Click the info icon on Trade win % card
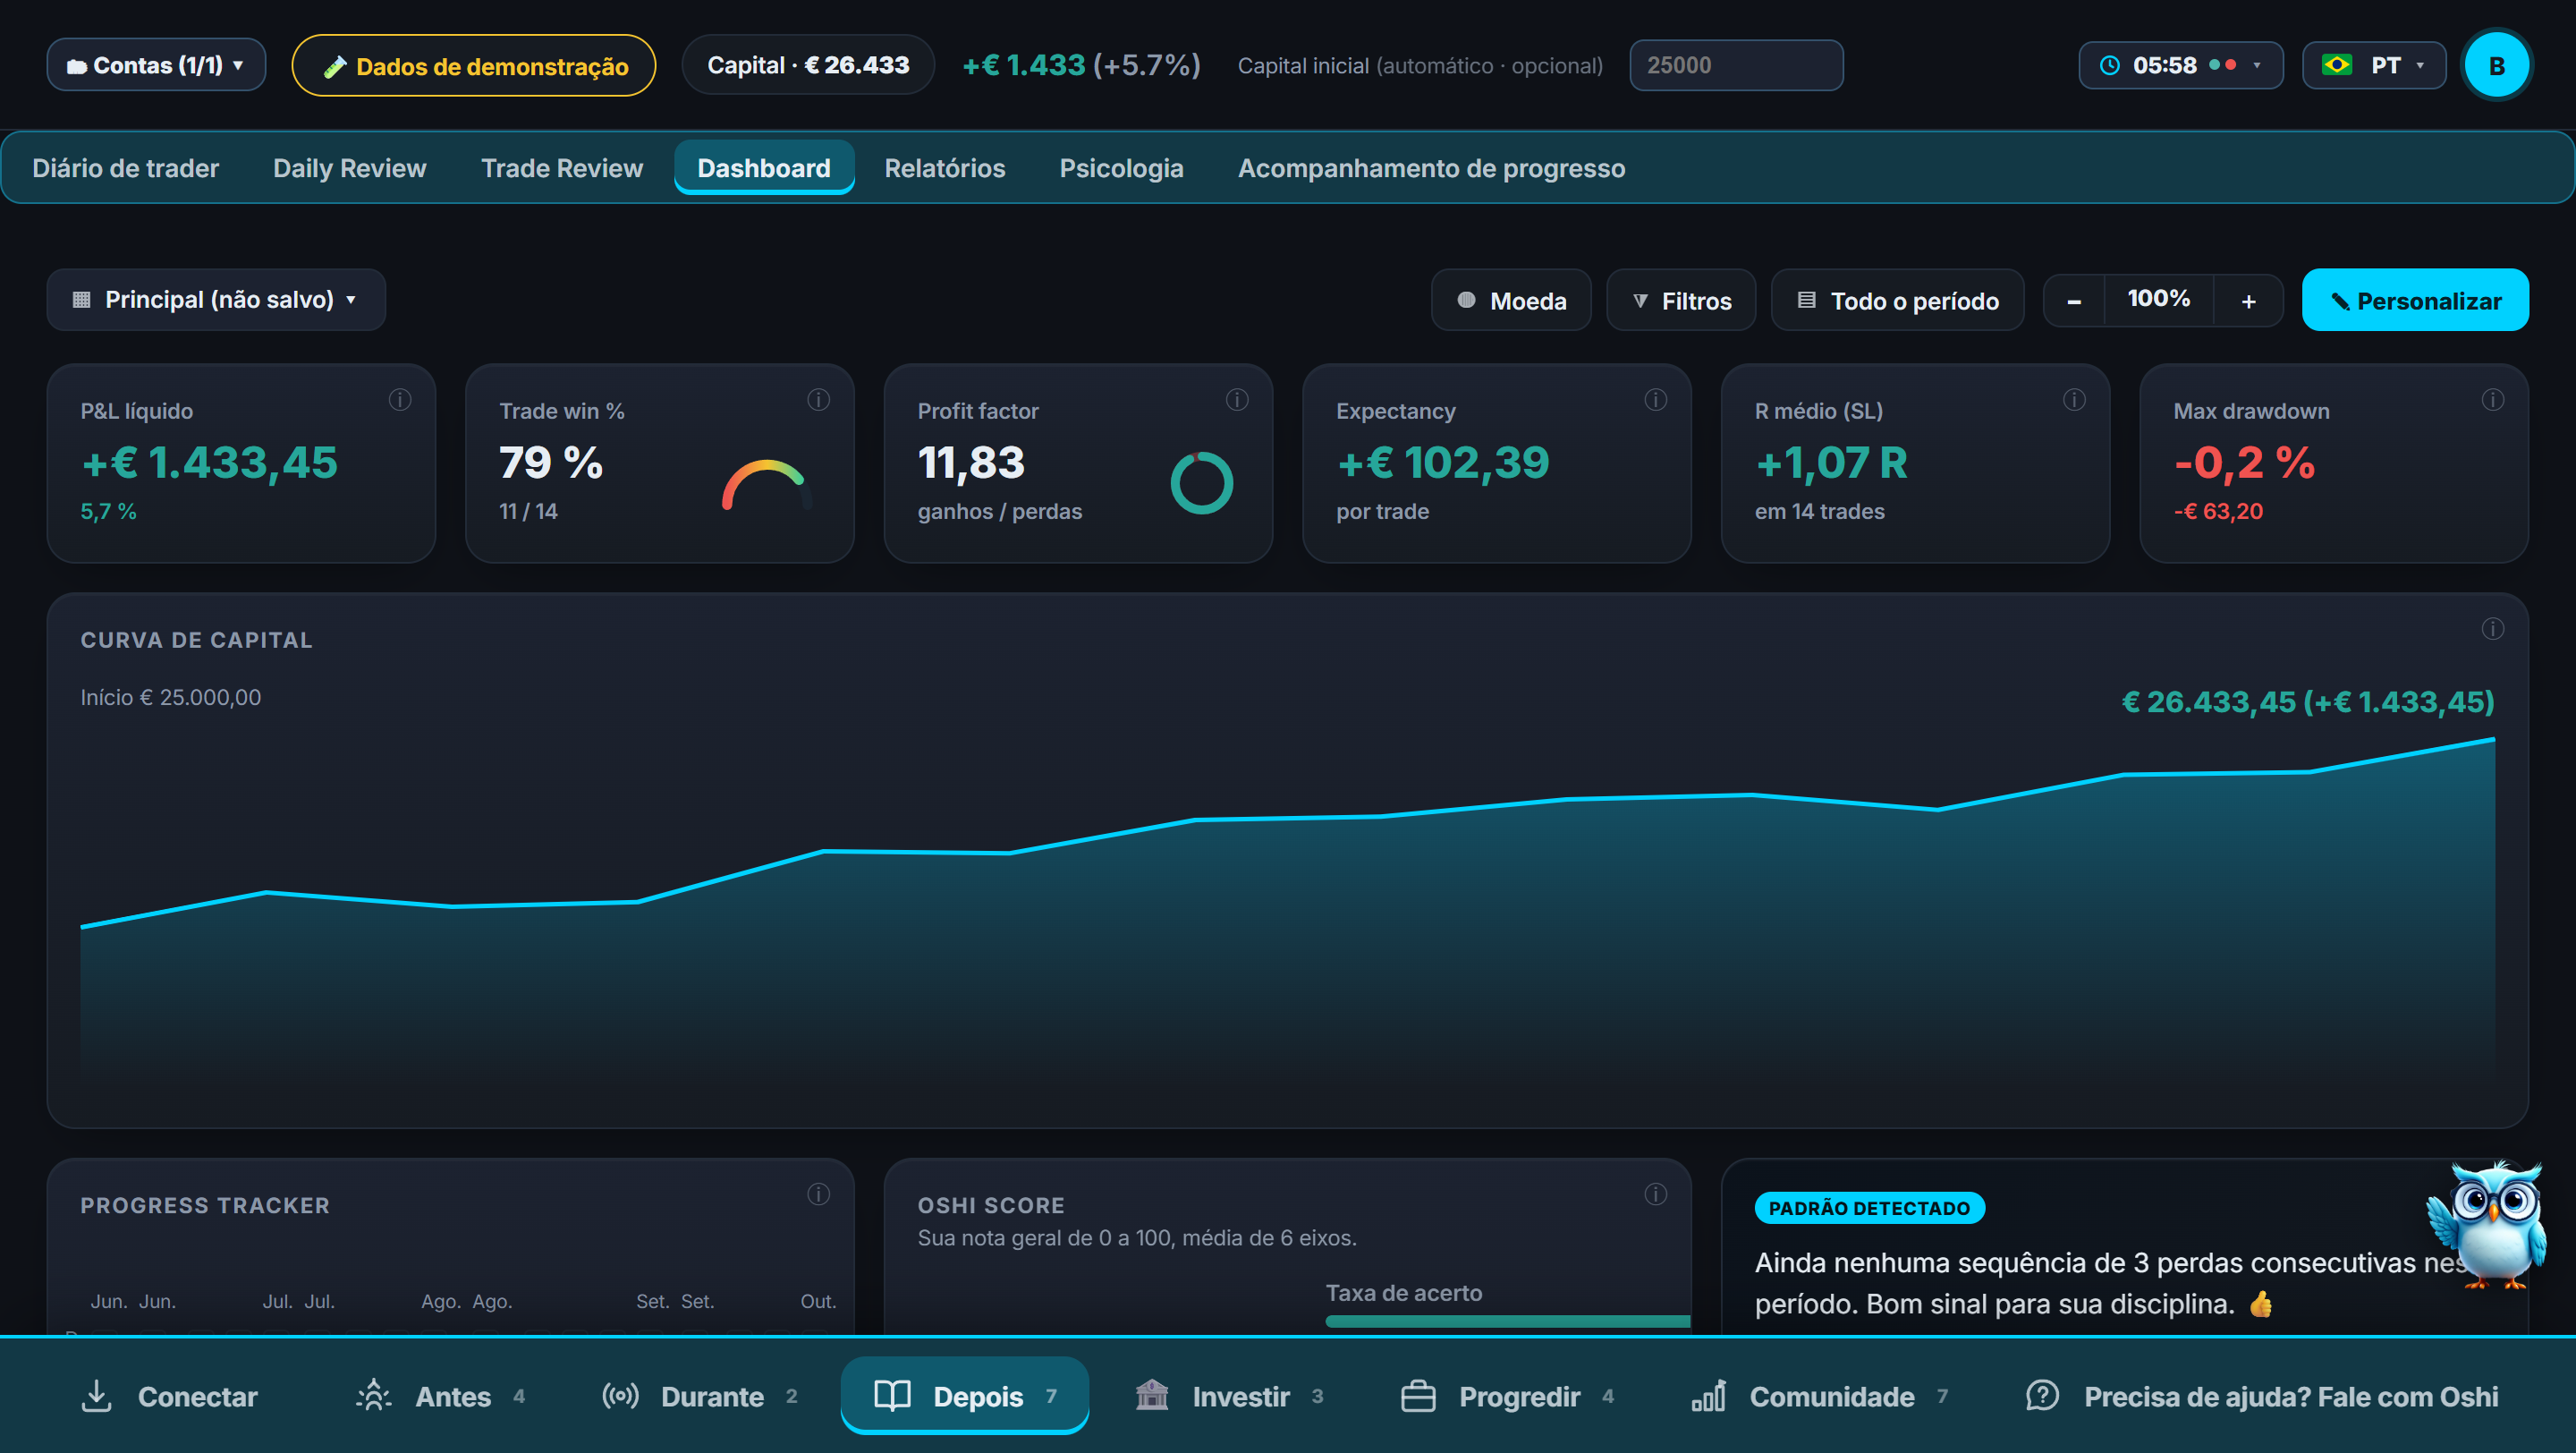The height and width of the screenshot is (1453, 2576). coord(818,400)
